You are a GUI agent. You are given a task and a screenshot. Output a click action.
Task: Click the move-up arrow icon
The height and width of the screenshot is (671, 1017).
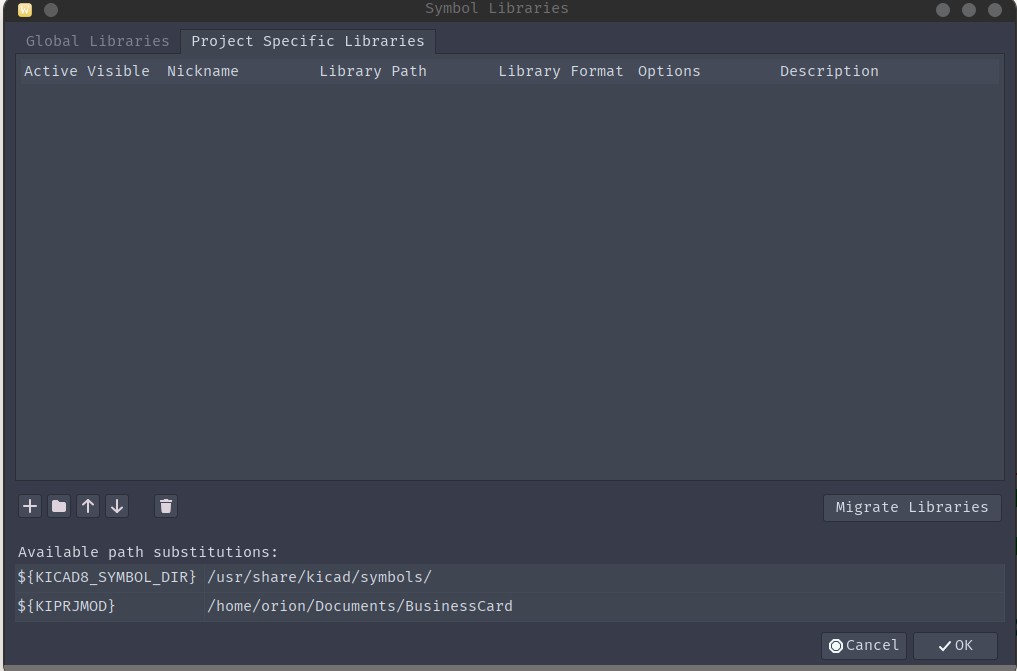pos(87,506)
